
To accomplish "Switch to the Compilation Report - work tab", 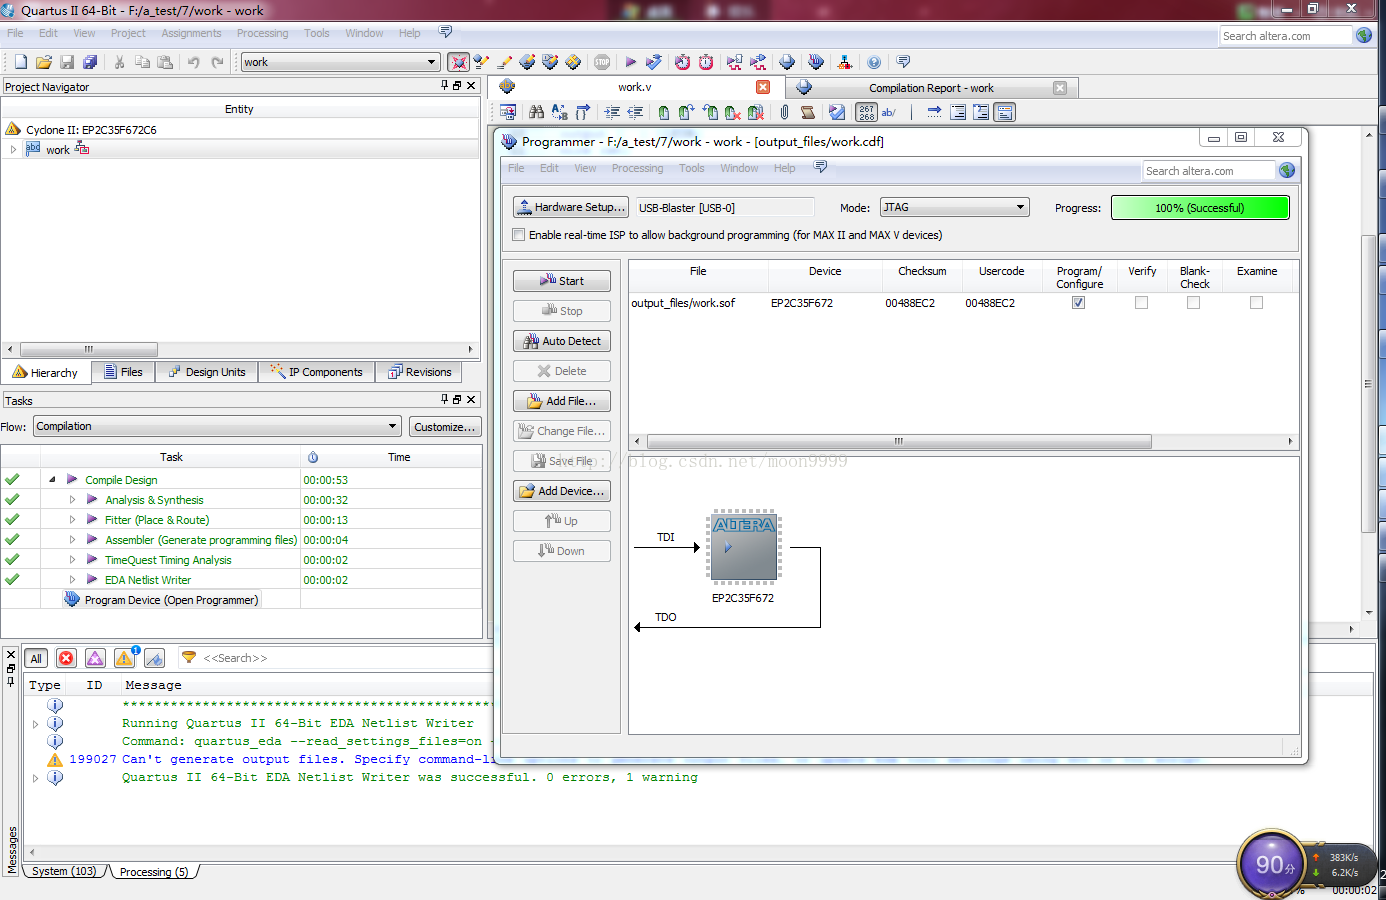I will point(931,88).
